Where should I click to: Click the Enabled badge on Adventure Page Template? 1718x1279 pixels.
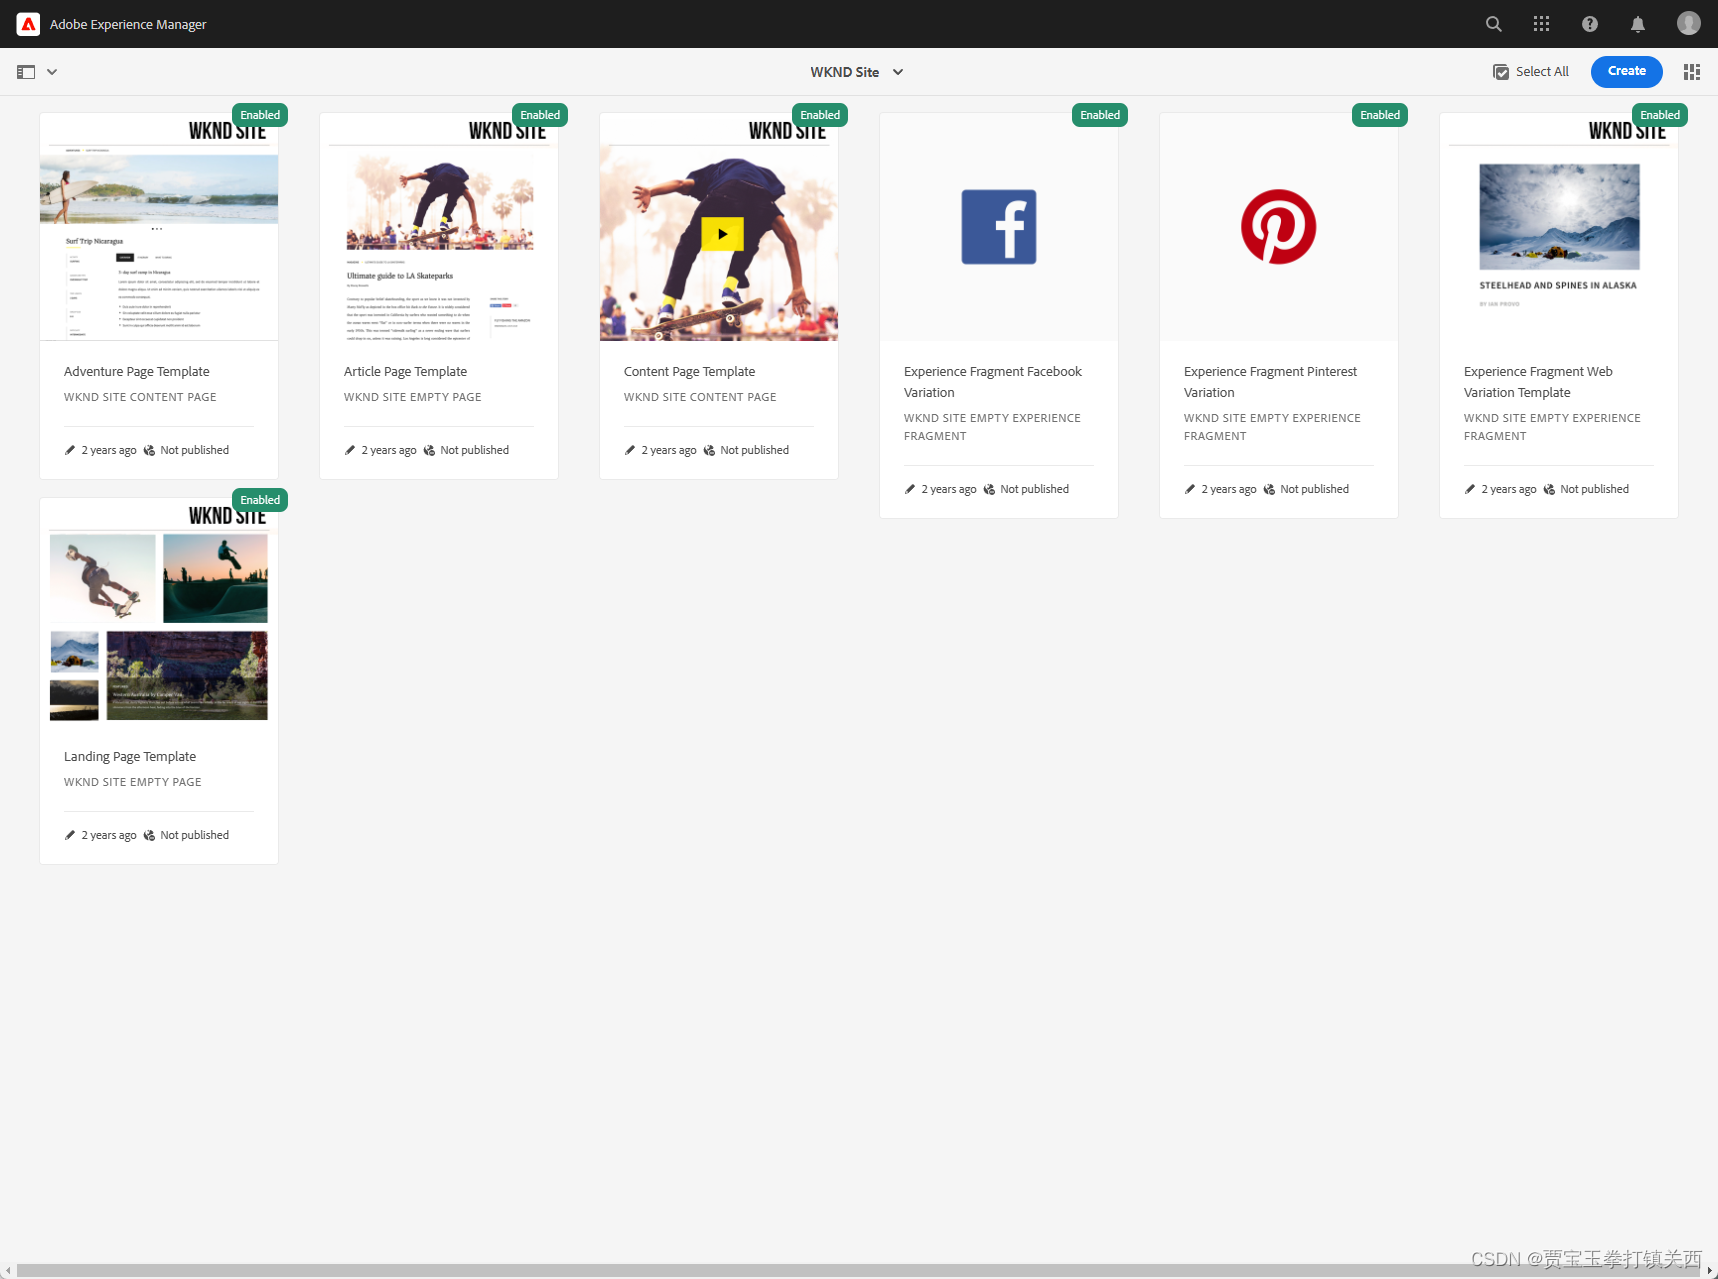tap(260, 115)
